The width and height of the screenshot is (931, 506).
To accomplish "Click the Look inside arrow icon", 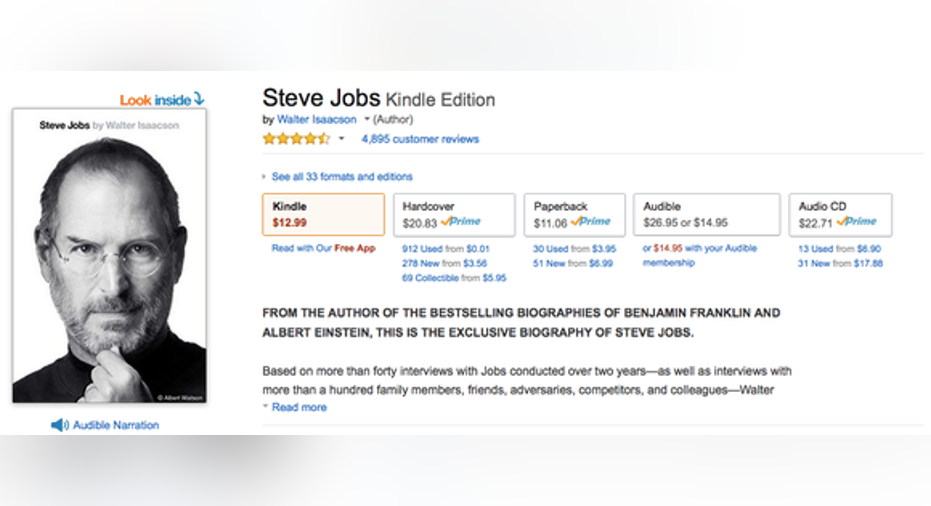I will pyautogui.click(x=199, y=99).
